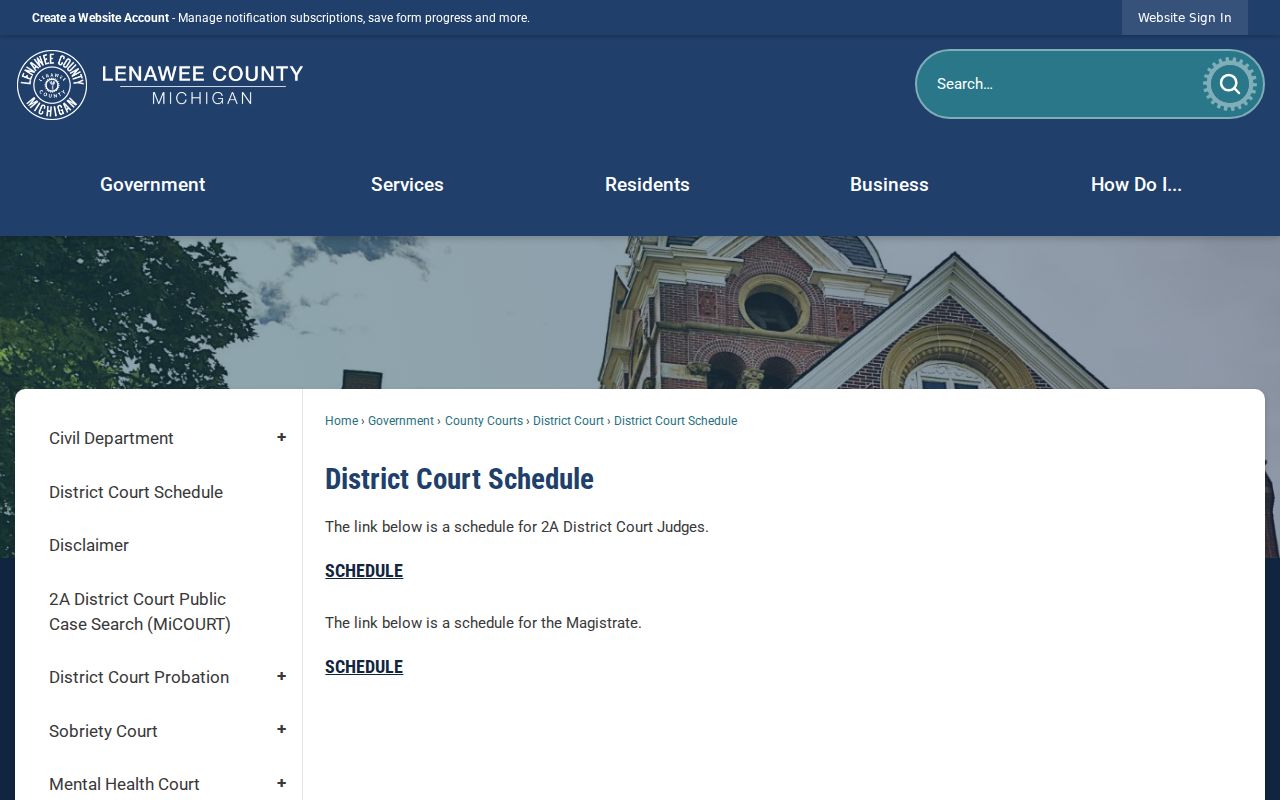Image resolution: width=1280 pixels, height=800 pixels.
Task: Open the Magistrate SCHEDULE link
Action: click(364, 667)
